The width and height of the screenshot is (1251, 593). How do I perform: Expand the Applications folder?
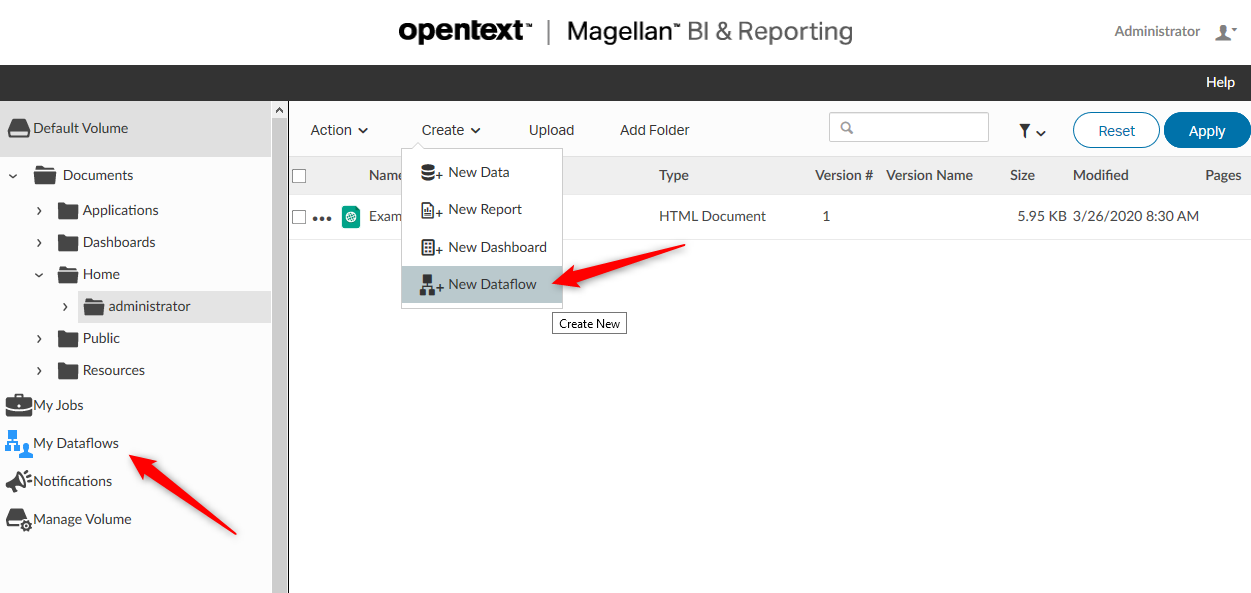[x=39, y=210]
